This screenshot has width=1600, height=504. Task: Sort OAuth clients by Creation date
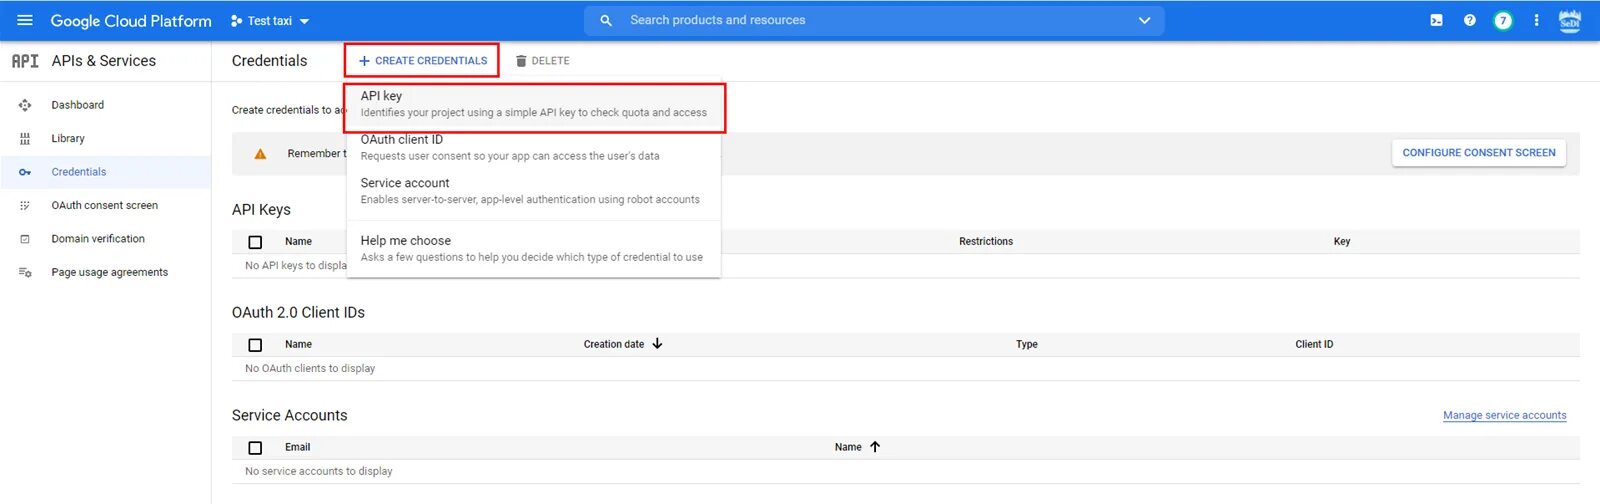click(614, 344)
